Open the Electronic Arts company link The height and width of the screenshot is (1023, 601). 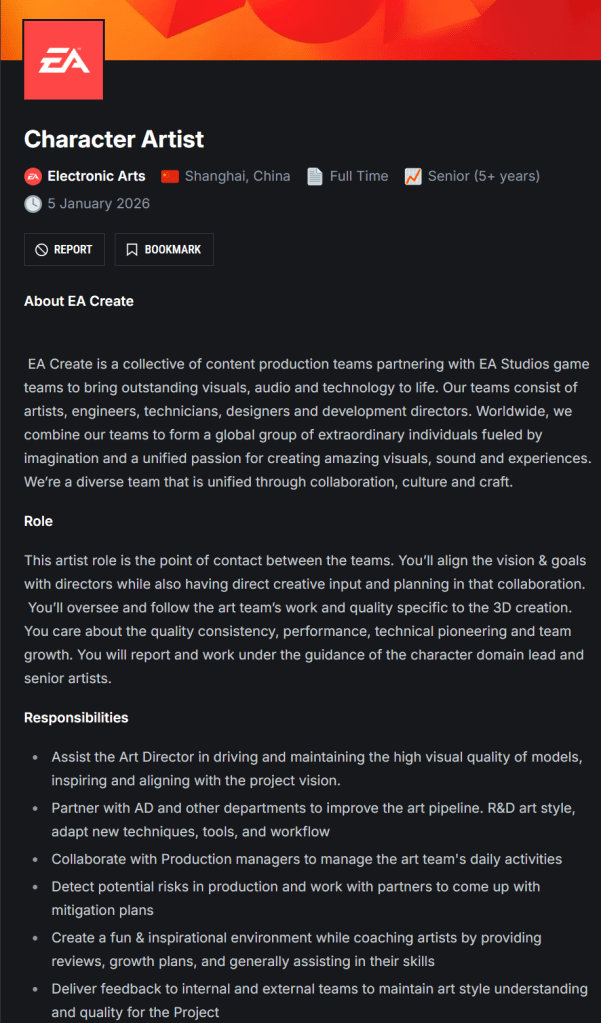pyautogui.click(x=96, y=176)
